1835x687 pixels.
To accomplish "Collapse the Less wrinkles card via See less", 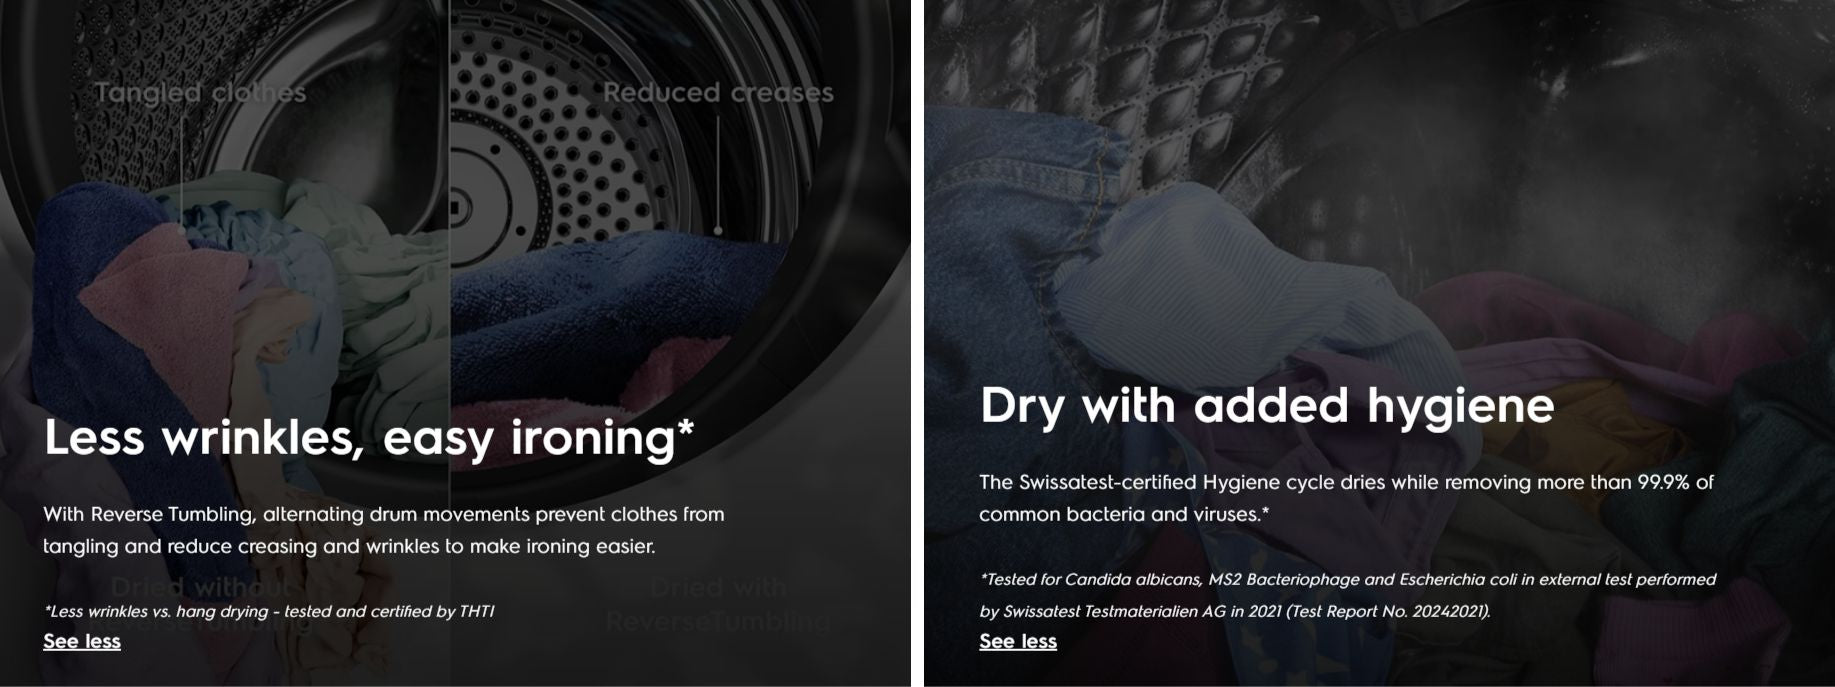I will click(x=82, y=641).
